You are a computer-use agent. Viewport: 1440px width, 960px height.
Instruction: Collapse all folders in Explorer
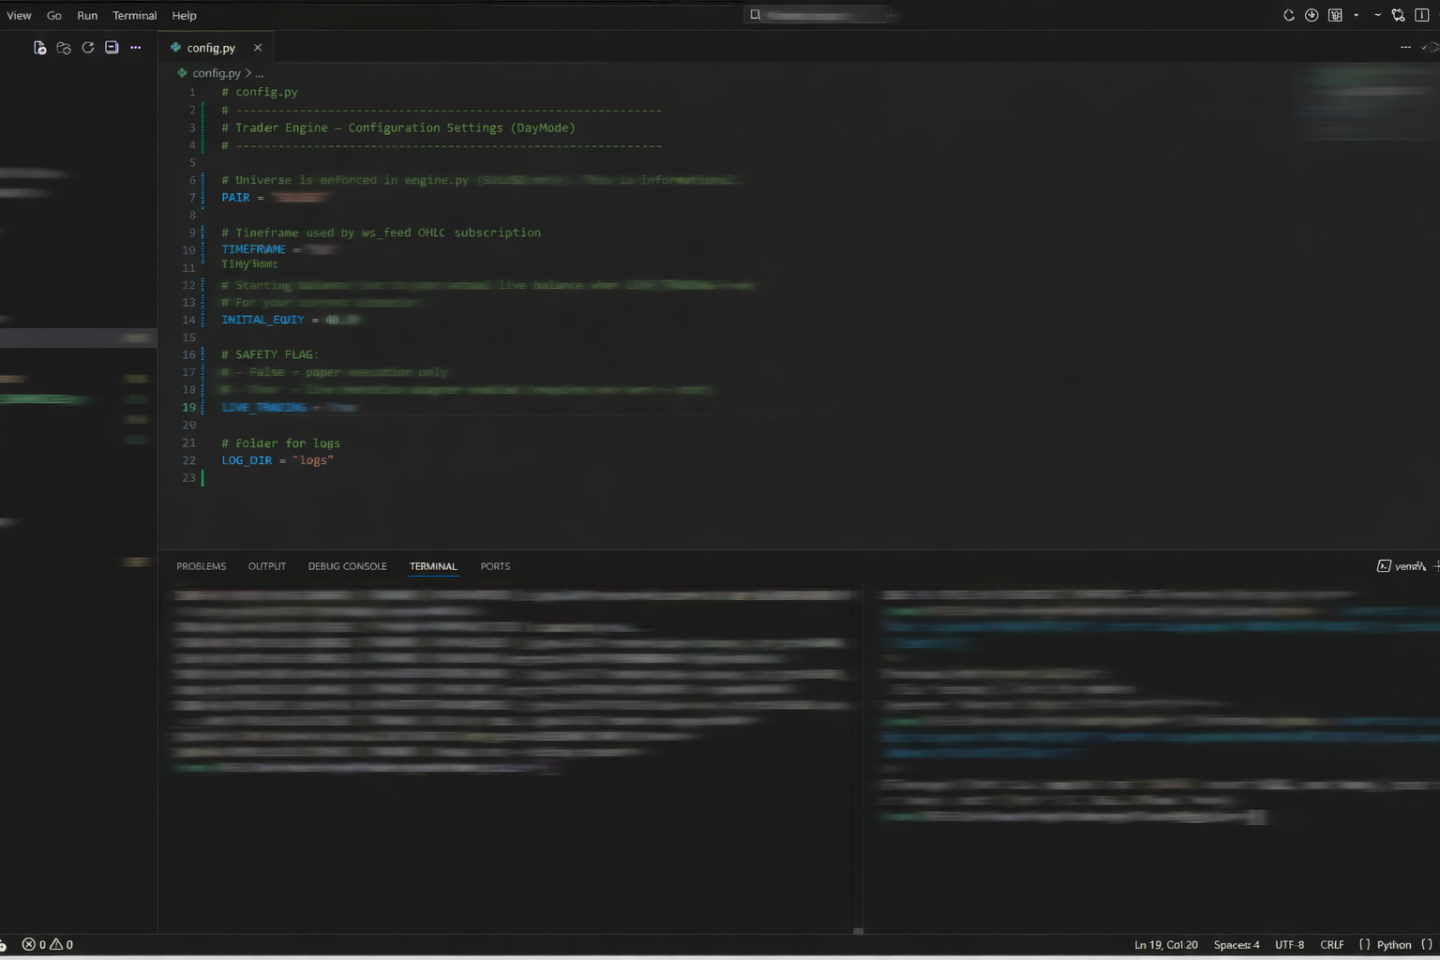tap(112, 48)
